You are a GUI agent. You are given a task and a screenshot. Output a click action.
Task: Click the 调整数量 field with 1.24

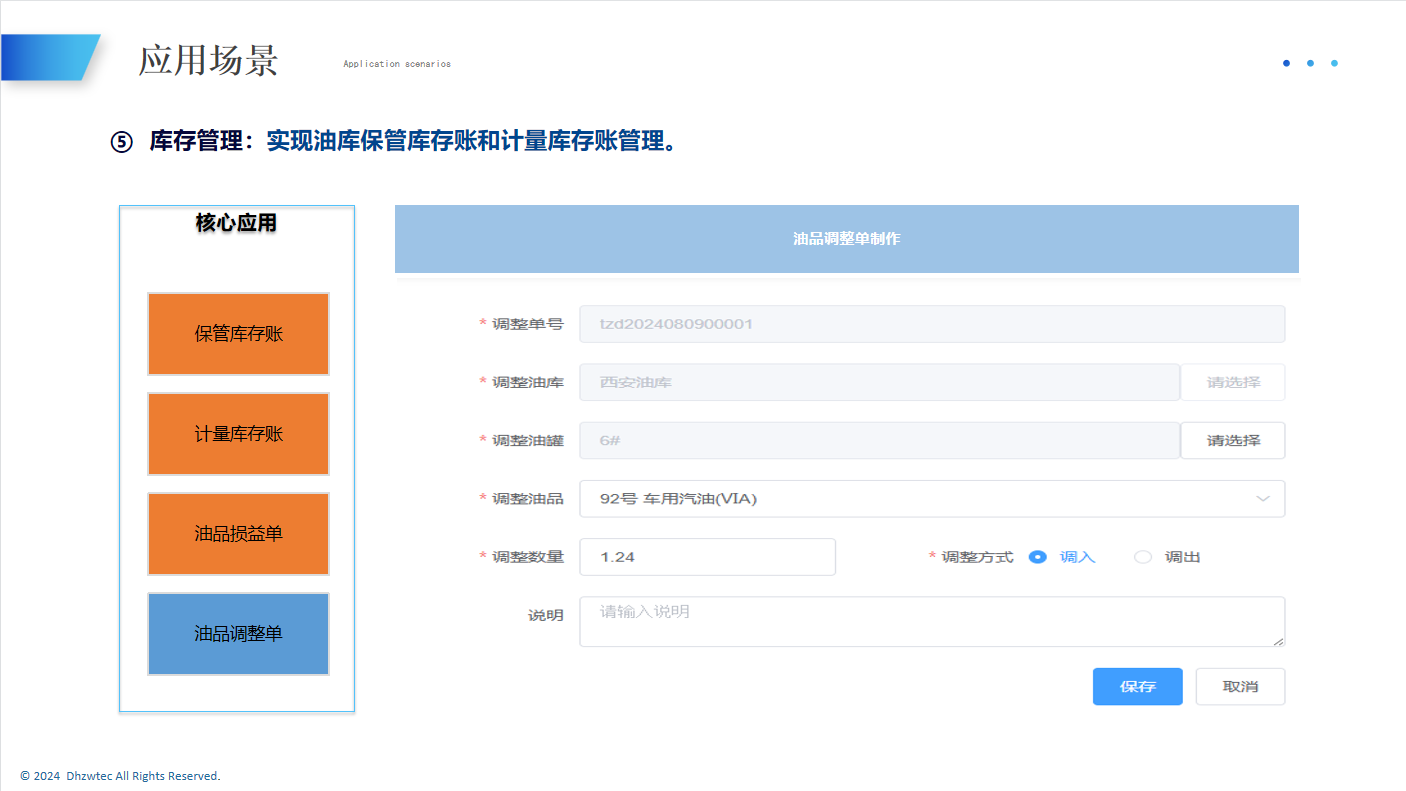pos(707,557)
